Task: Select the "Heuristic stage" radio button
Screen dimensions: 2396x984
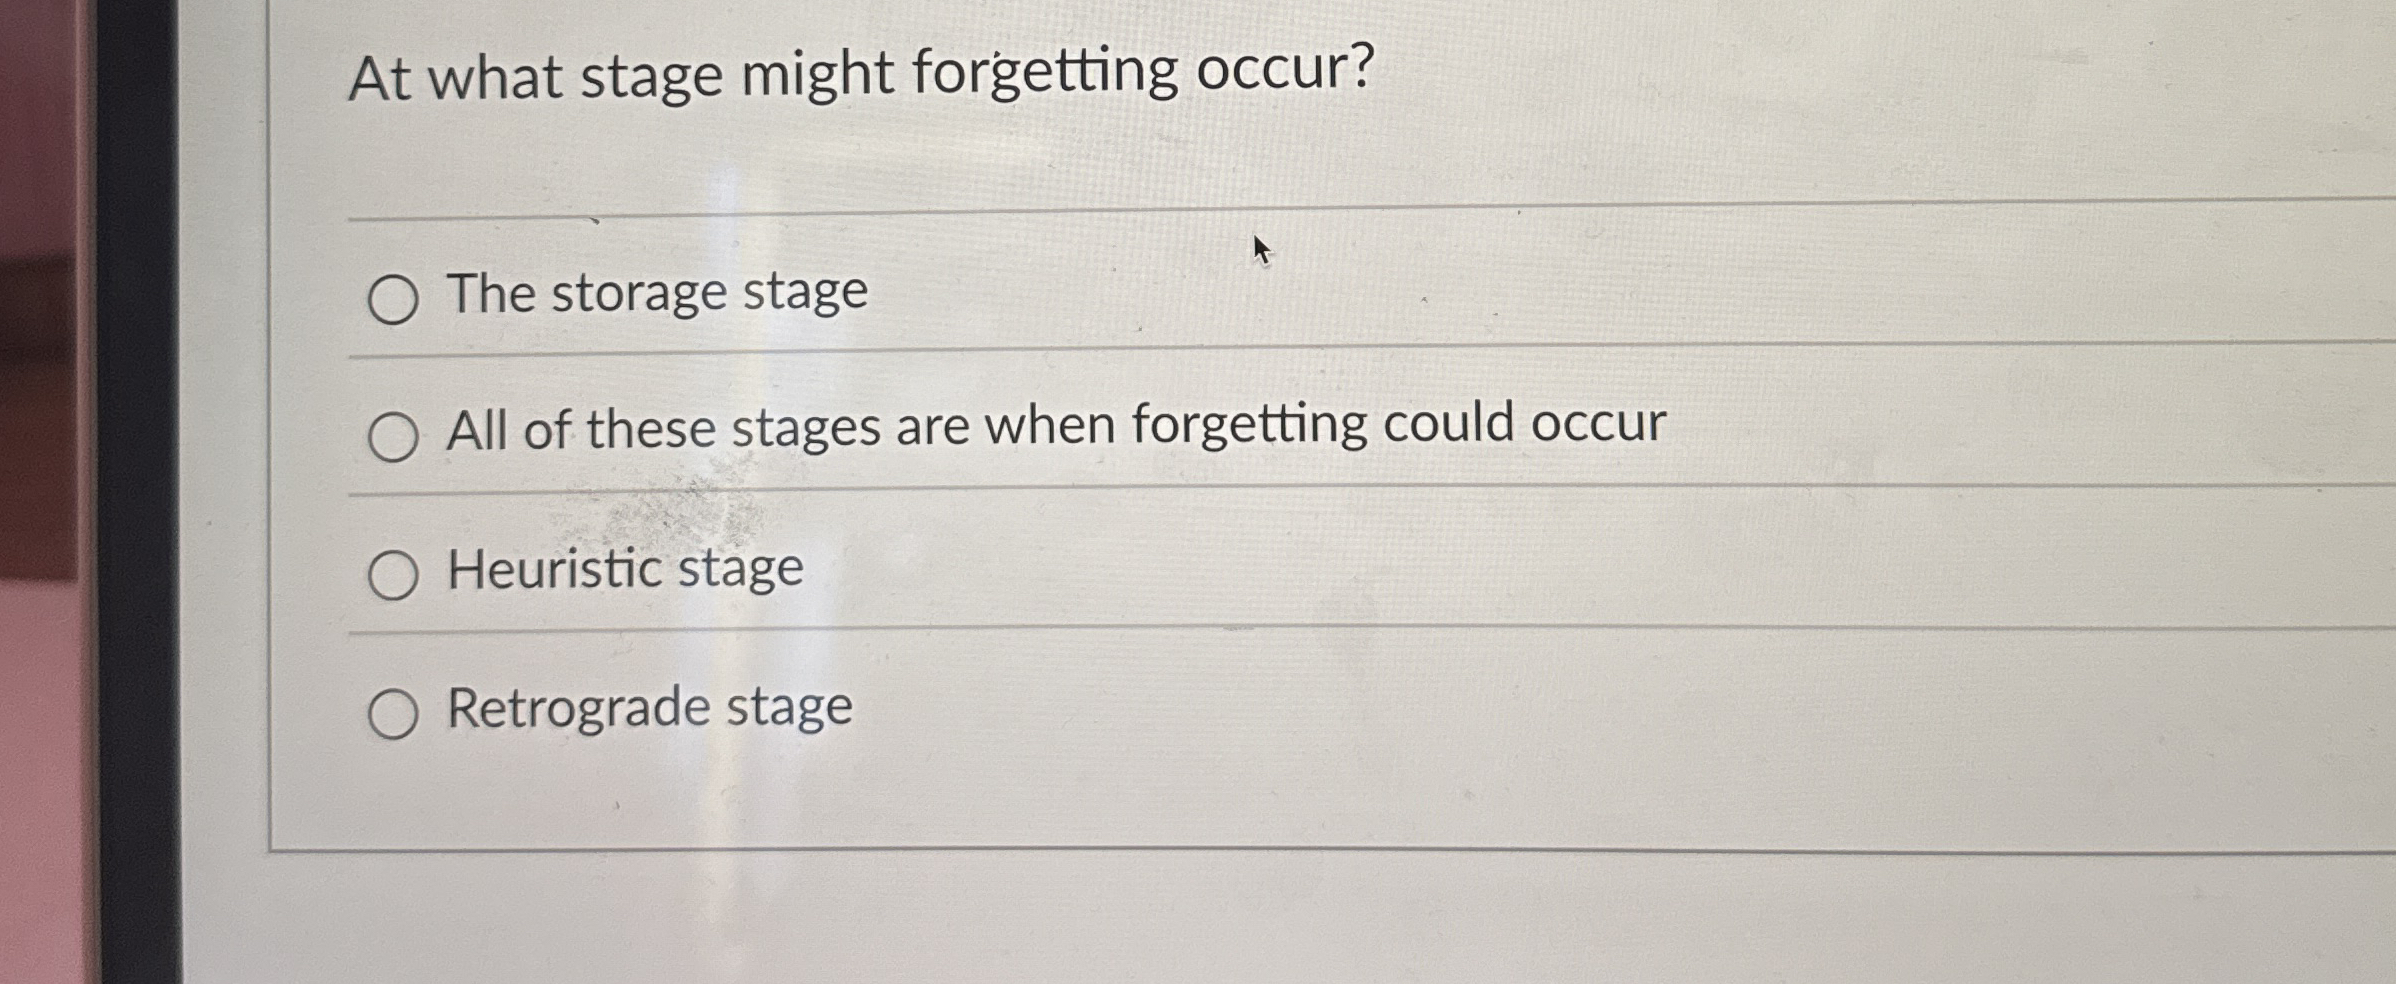Action: tap(395, 575)
